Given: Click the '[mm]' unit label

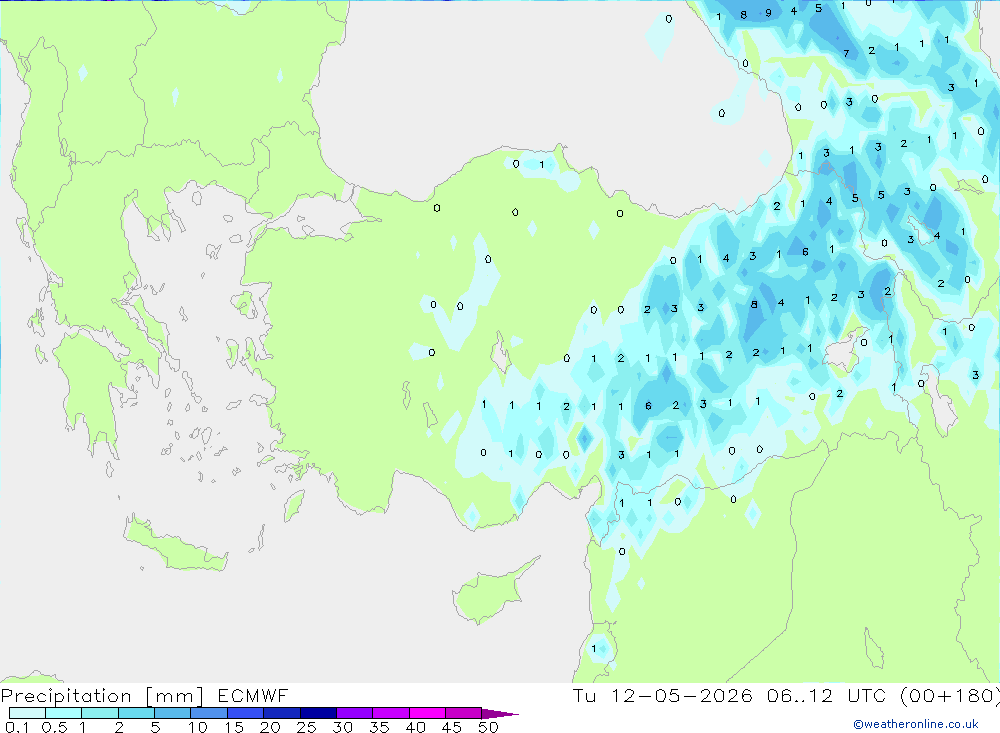Looking at the screenshot, I should click(x=175, y=696).
